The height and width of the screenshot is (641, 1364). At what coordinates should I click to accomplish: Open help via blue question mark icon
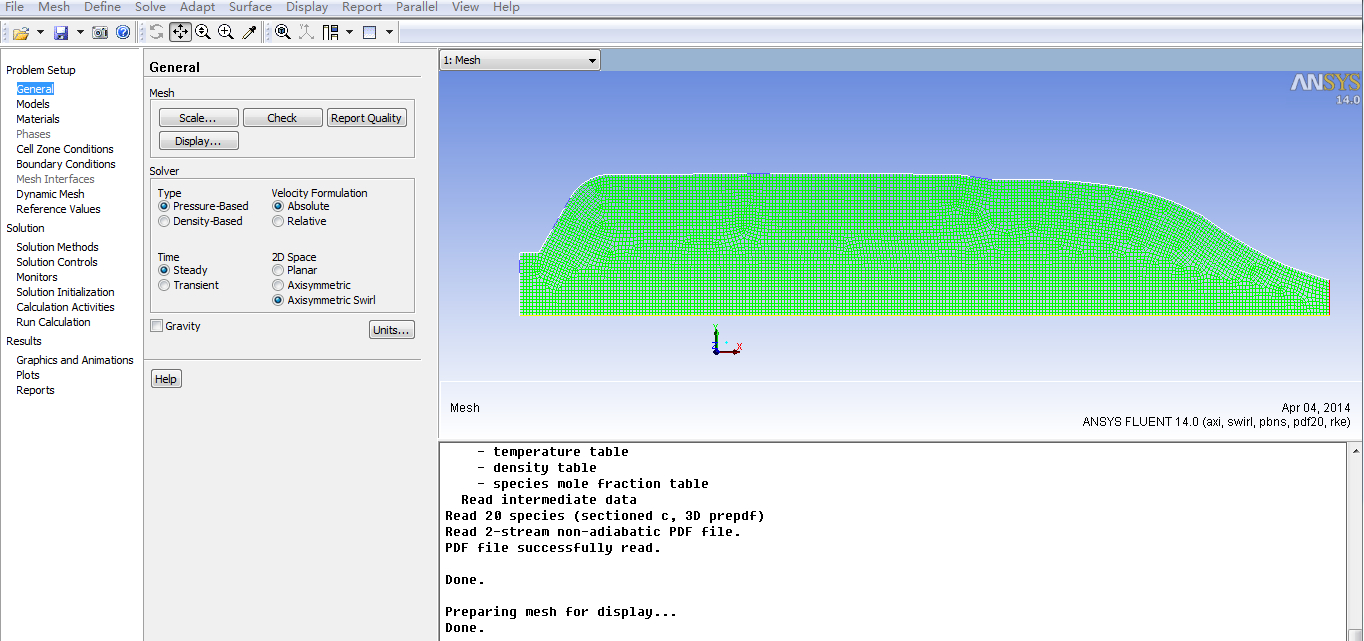(123, 33)
